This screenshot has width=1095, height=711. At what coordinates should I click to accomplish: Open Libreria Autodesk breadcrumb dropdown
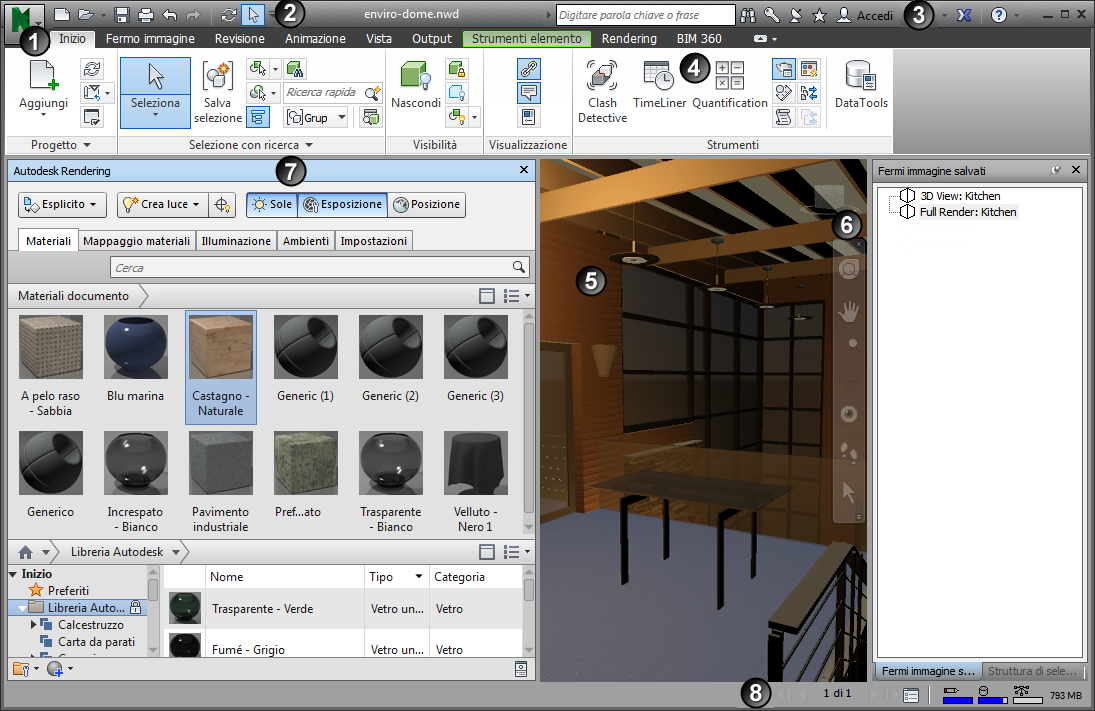point(176,552)
